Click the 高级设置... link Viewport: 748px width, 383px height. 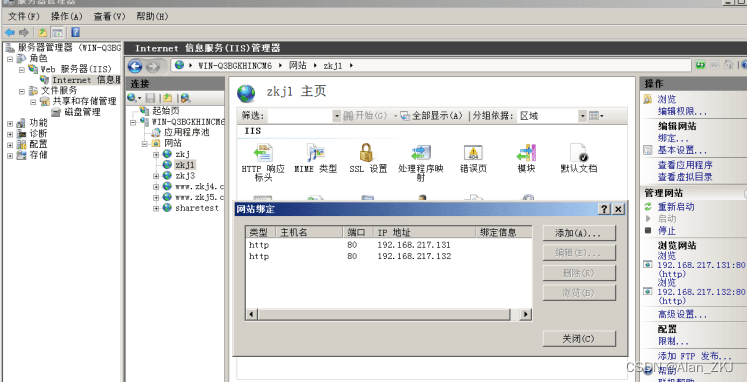point(682,315)
